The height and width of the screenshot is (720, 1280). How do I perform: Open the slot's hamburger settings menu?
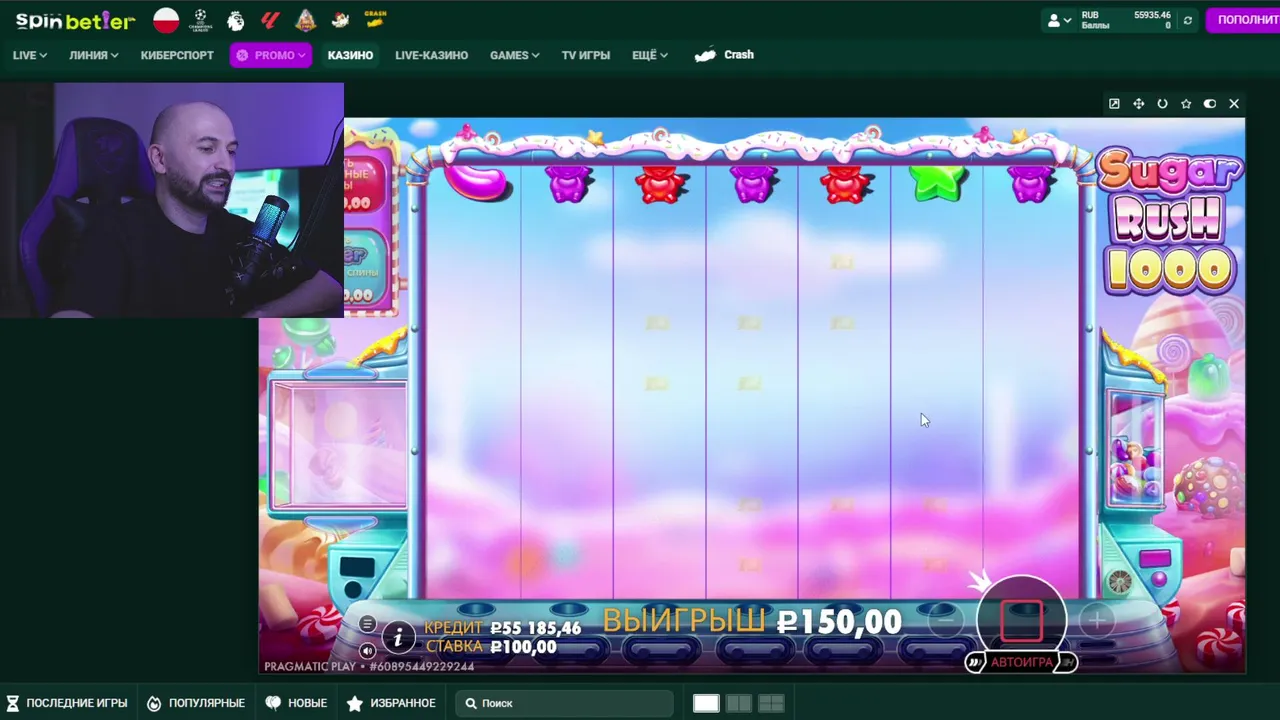[x=367, y=624]
